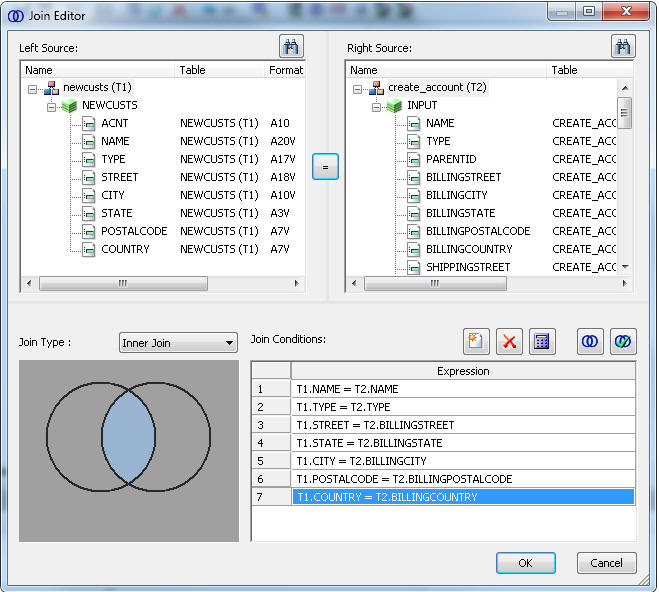
Task: Click the Left Source binoculars find icon
Action: click(291, 46)
